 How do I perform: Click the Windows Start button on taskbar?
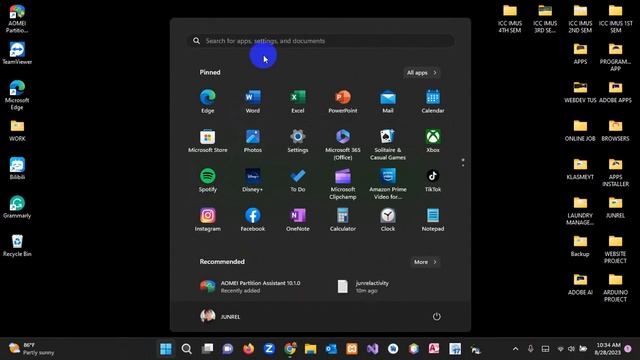tap(166, 349)
